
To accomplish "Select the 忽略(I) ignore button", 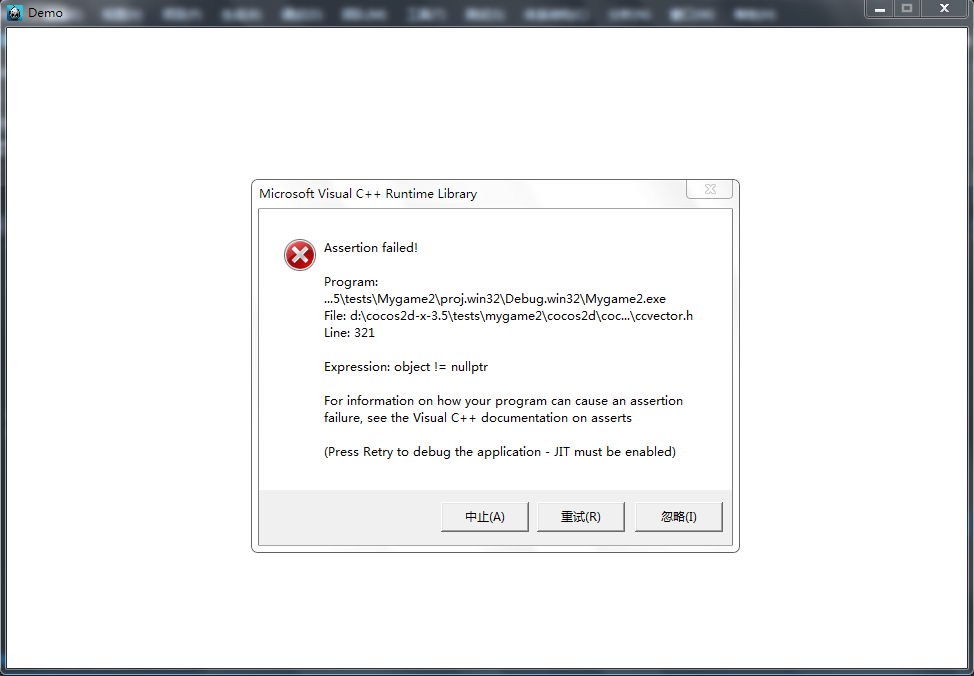I will coord(678,517).
